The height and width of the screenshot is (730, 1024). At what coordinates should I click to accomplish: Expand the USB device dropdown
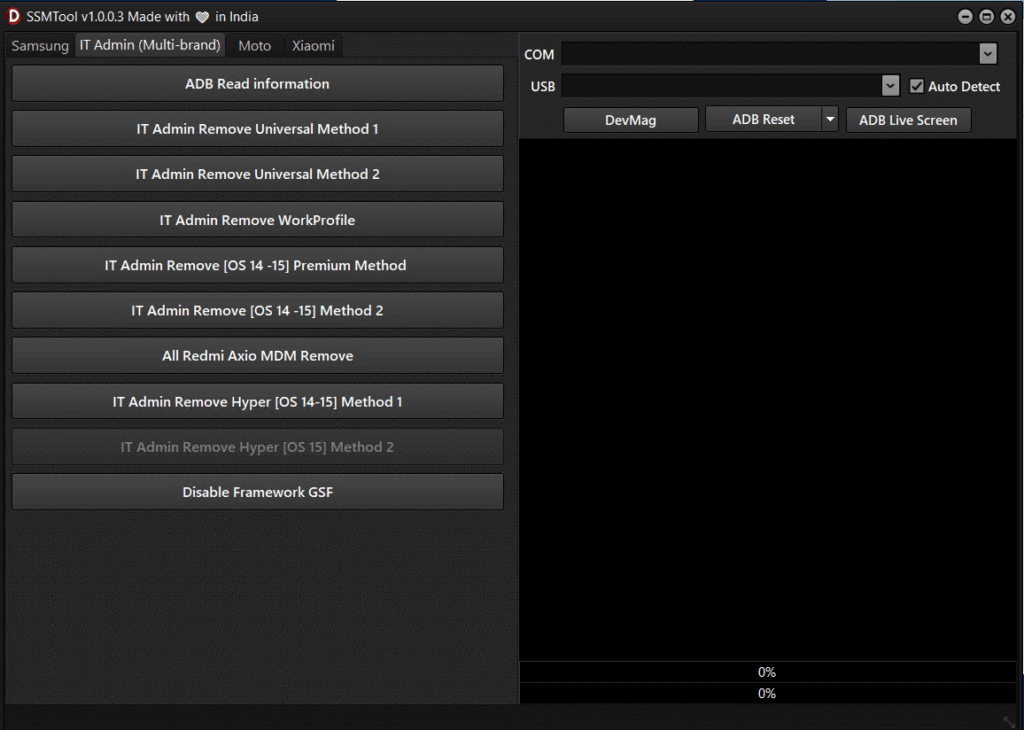click(891, 87)
